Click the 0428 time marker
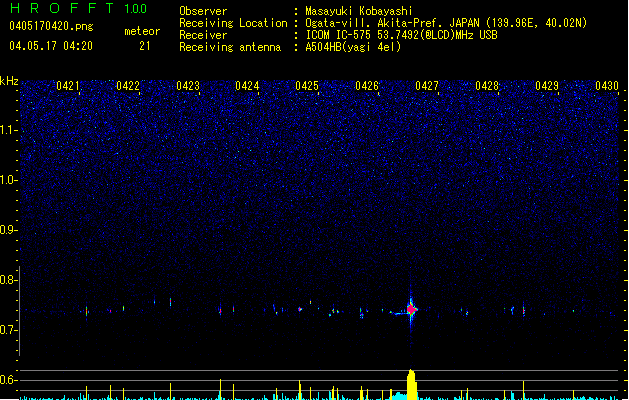The image size is (629, 400). tap(487, 86)
